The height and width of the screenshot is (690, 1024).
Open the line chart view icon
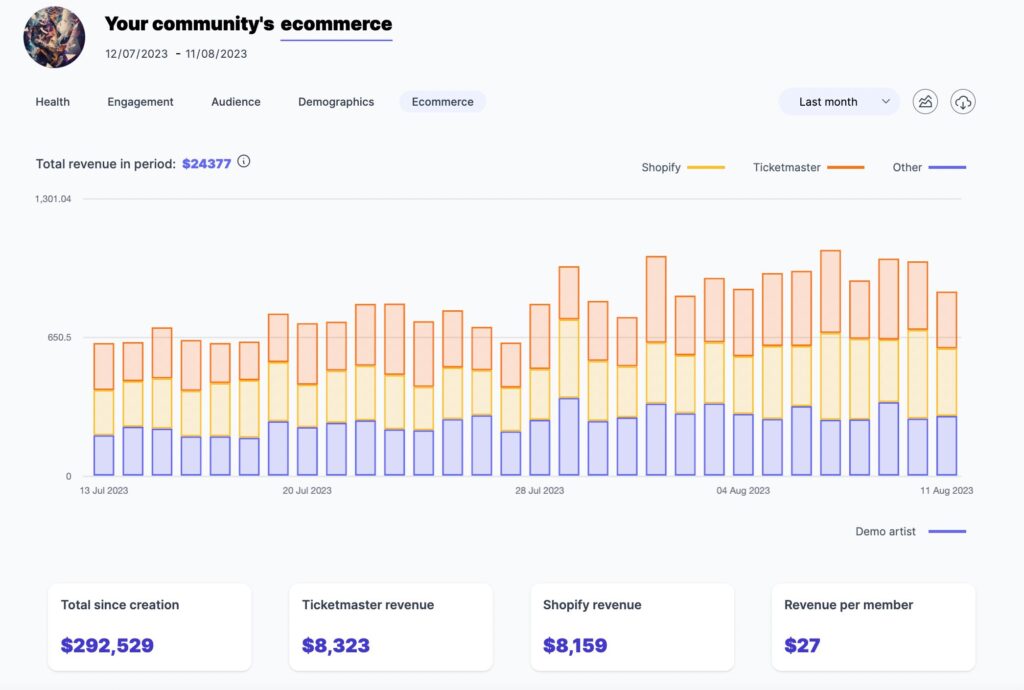[x=925, y=101]
